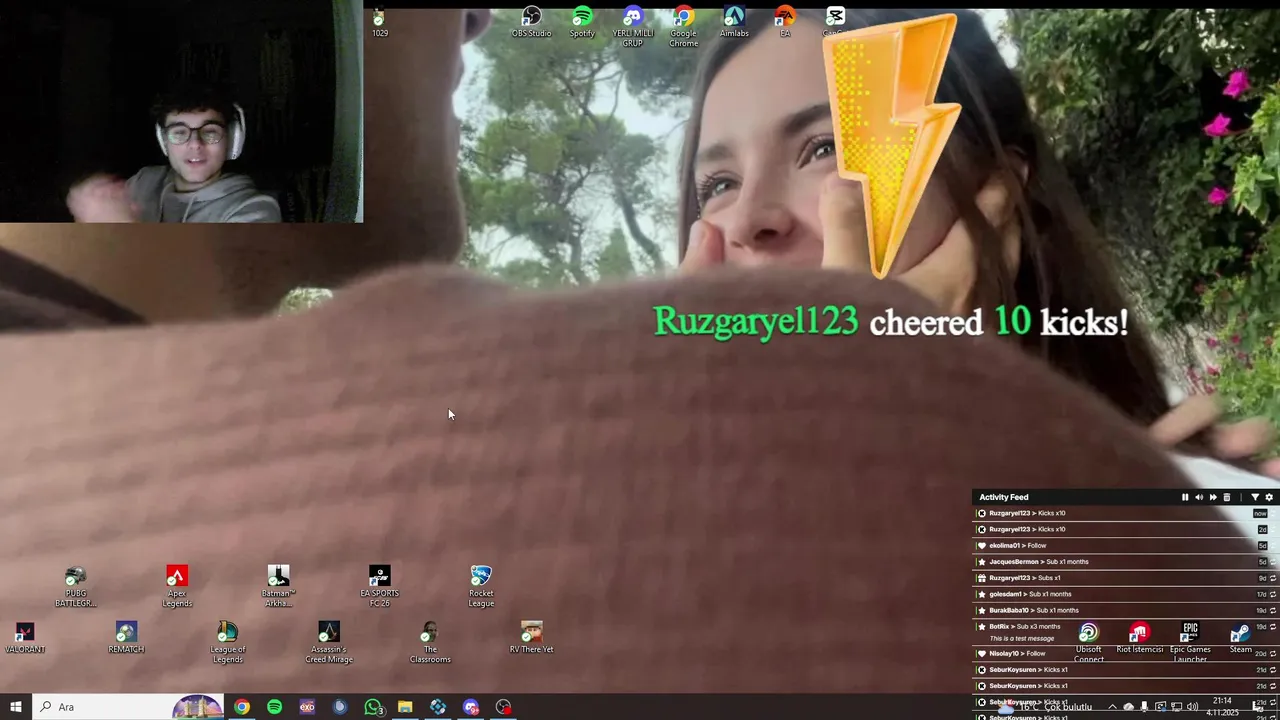Open Riot İstemcisi desktop shortcut

click(x=1140, y=638)
